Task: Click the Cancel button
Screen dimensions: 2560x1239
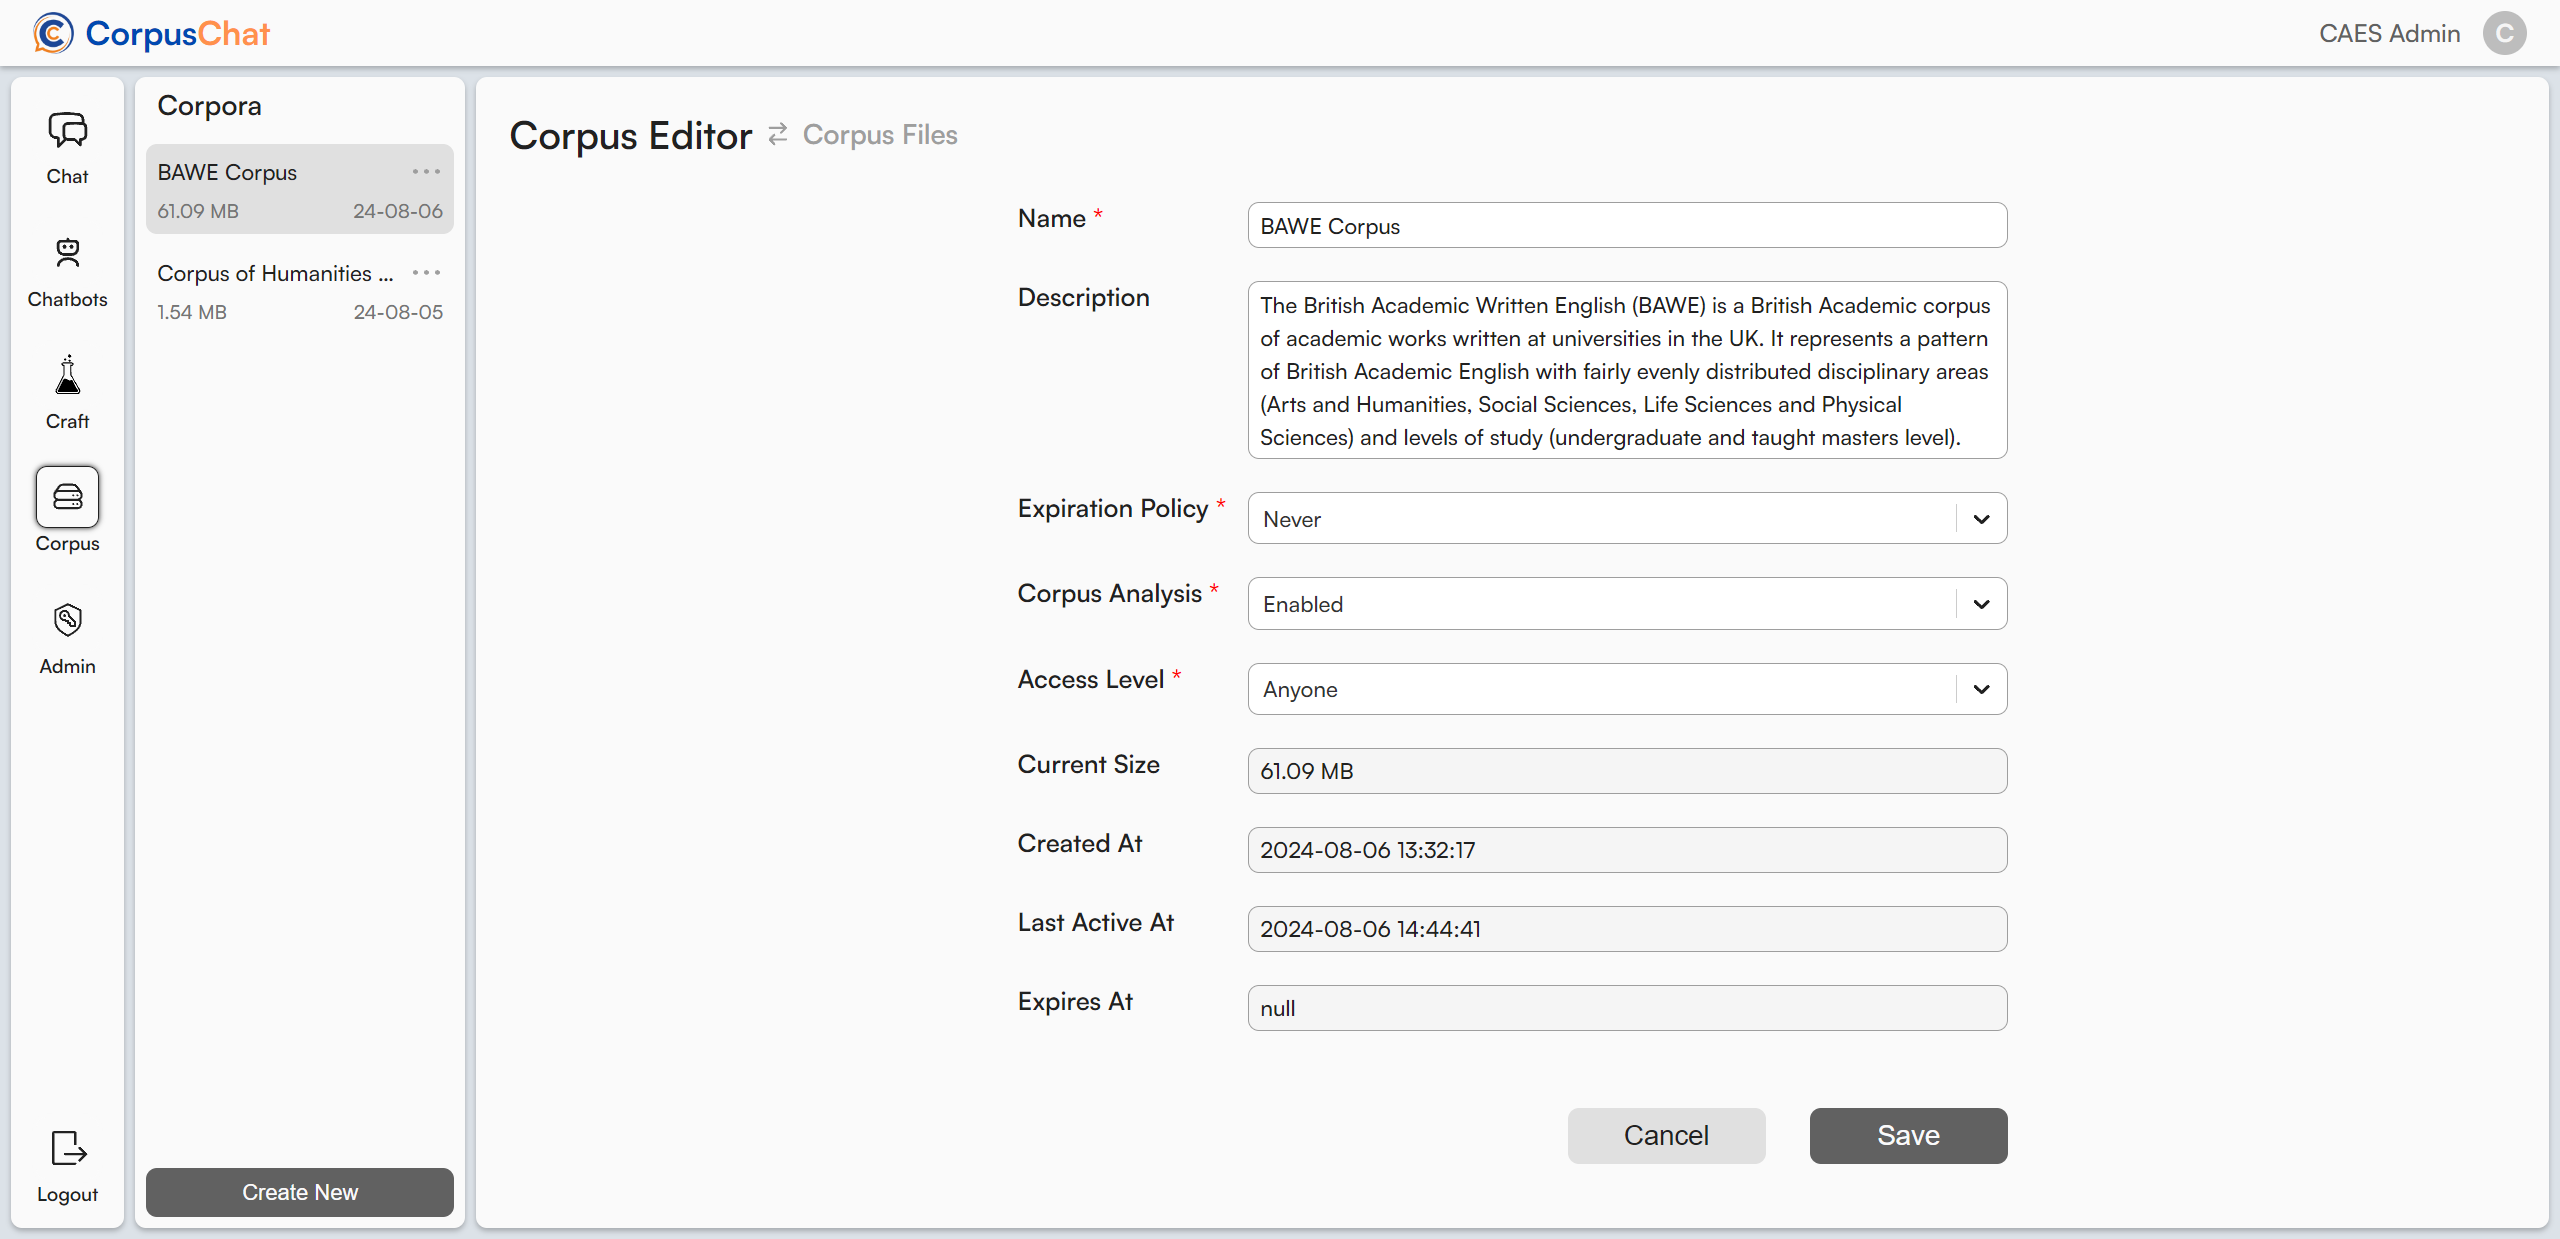Action: (x=1666, y=1135)
